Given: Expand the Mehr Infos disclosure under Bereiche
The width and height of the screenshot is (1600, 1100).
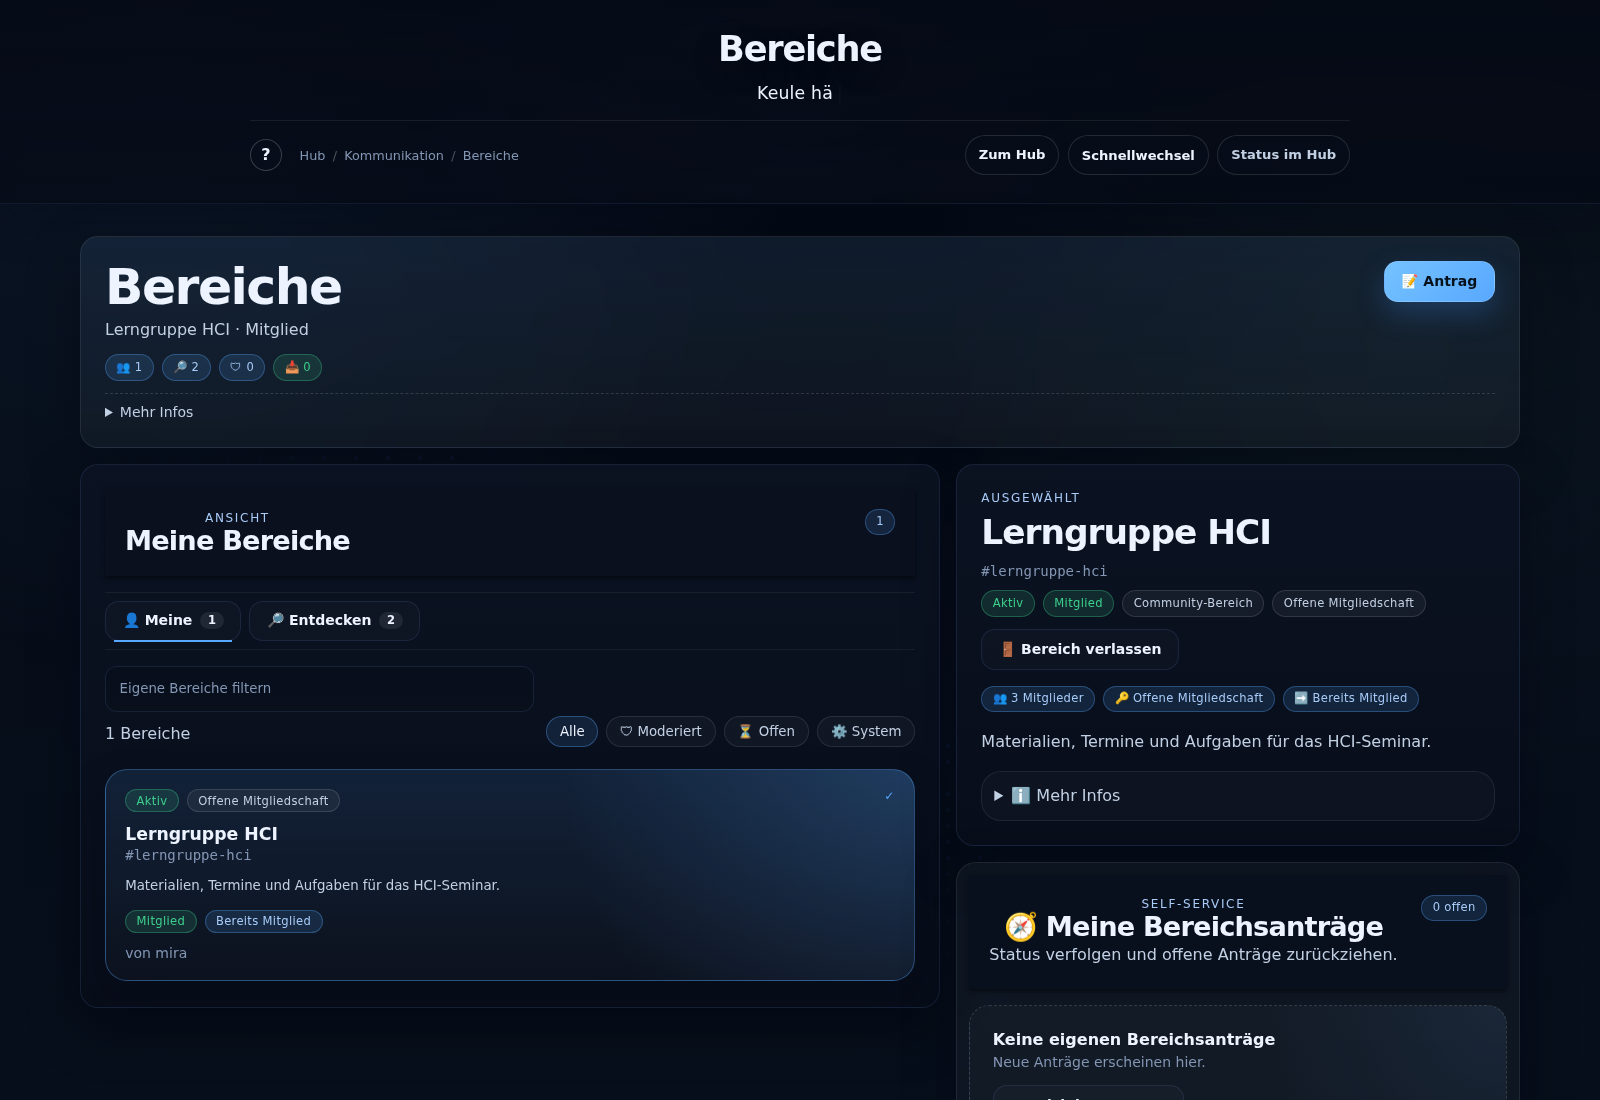Looking at the screenshot, I should click(x=149, y=411).
